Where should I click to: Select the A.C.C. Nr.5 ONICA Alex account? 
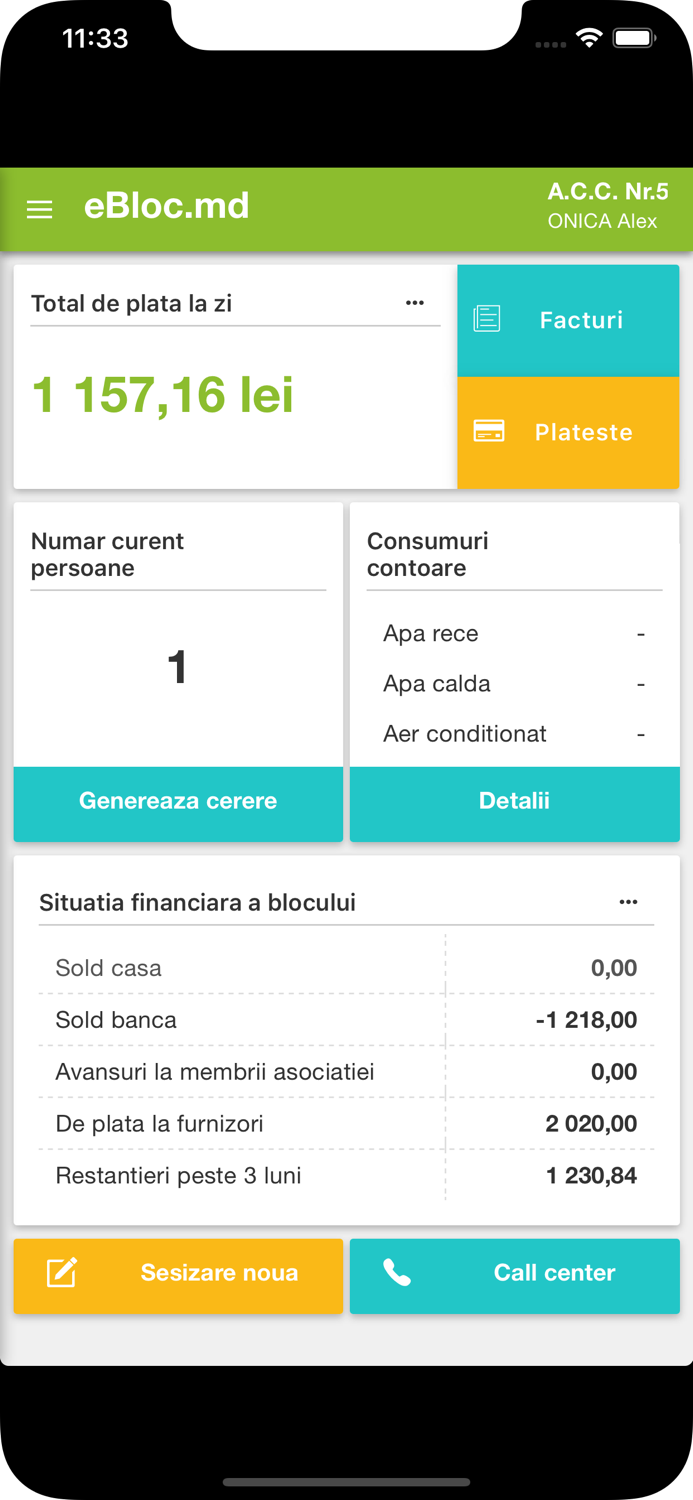click(x=607, y=206)
